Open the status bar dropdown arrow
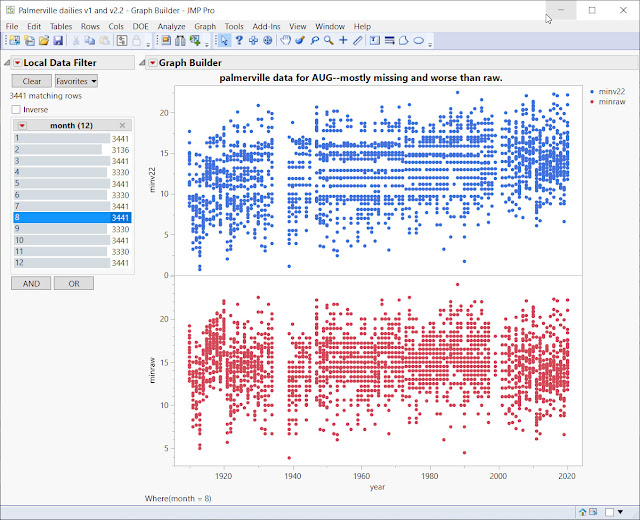The image size is (640, 520). [x=620, y=512]
